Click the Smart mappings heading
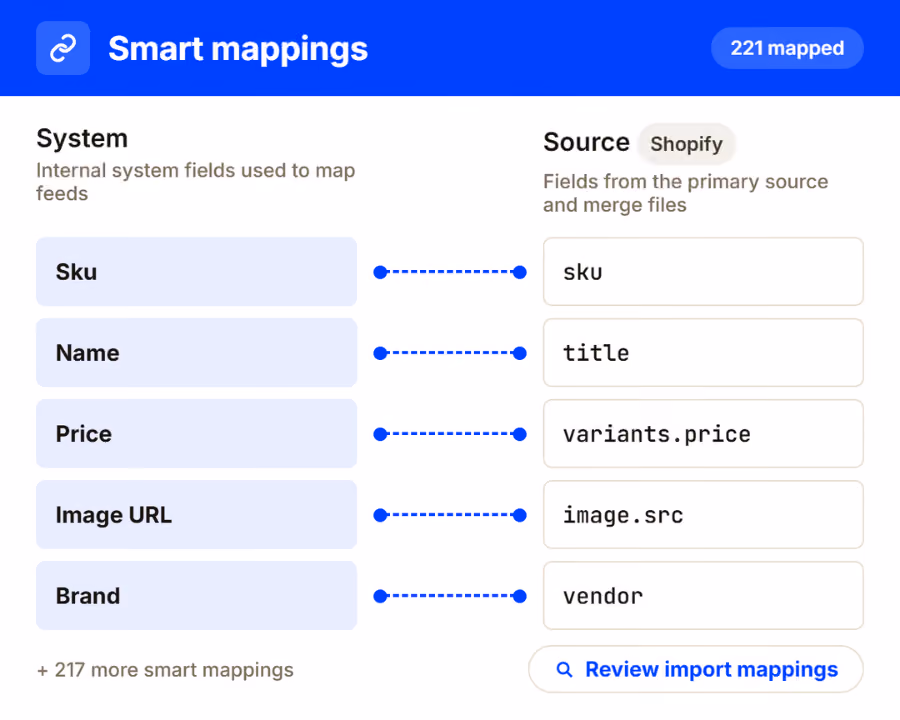Viewport: 900px width, 720px height. [238, 49]
